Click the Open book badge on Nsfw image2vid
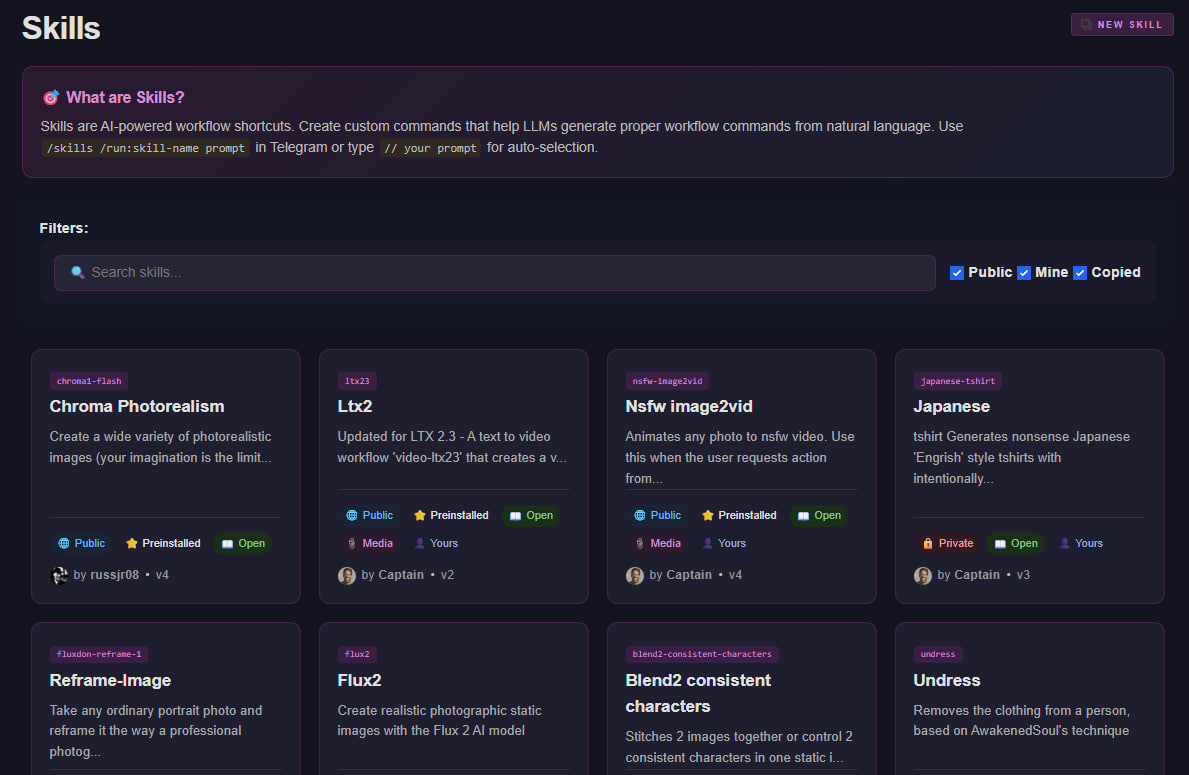The image size is (1189, 775). 818,515
